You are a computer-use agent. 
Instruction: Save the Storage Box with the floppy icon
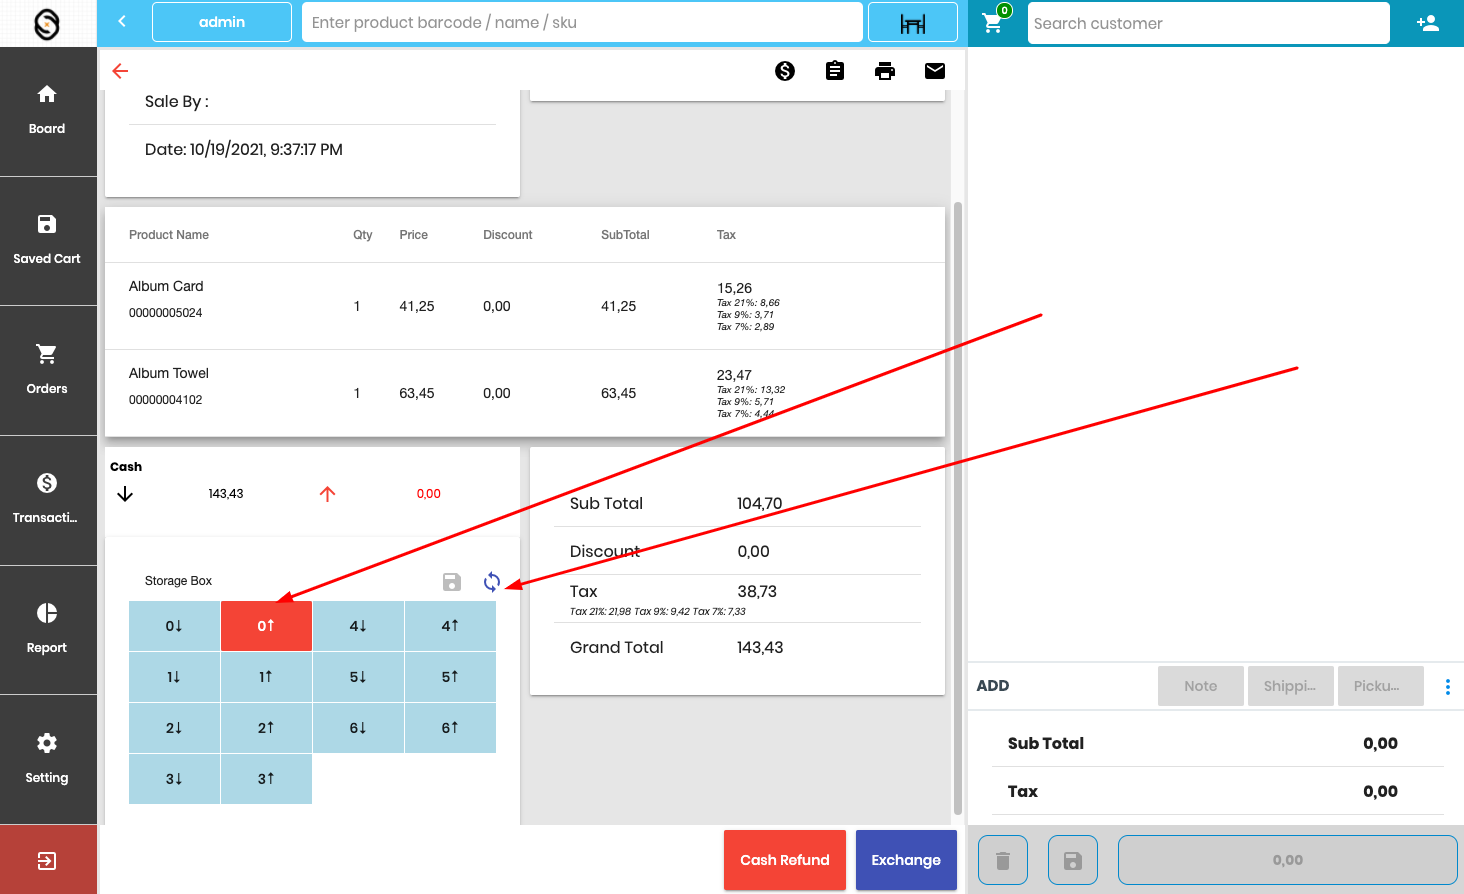(451, 582)
